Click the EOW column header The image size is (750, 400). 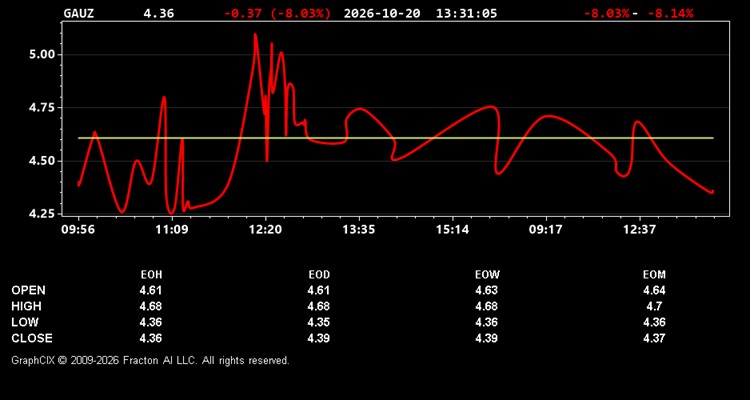(487, 275)
